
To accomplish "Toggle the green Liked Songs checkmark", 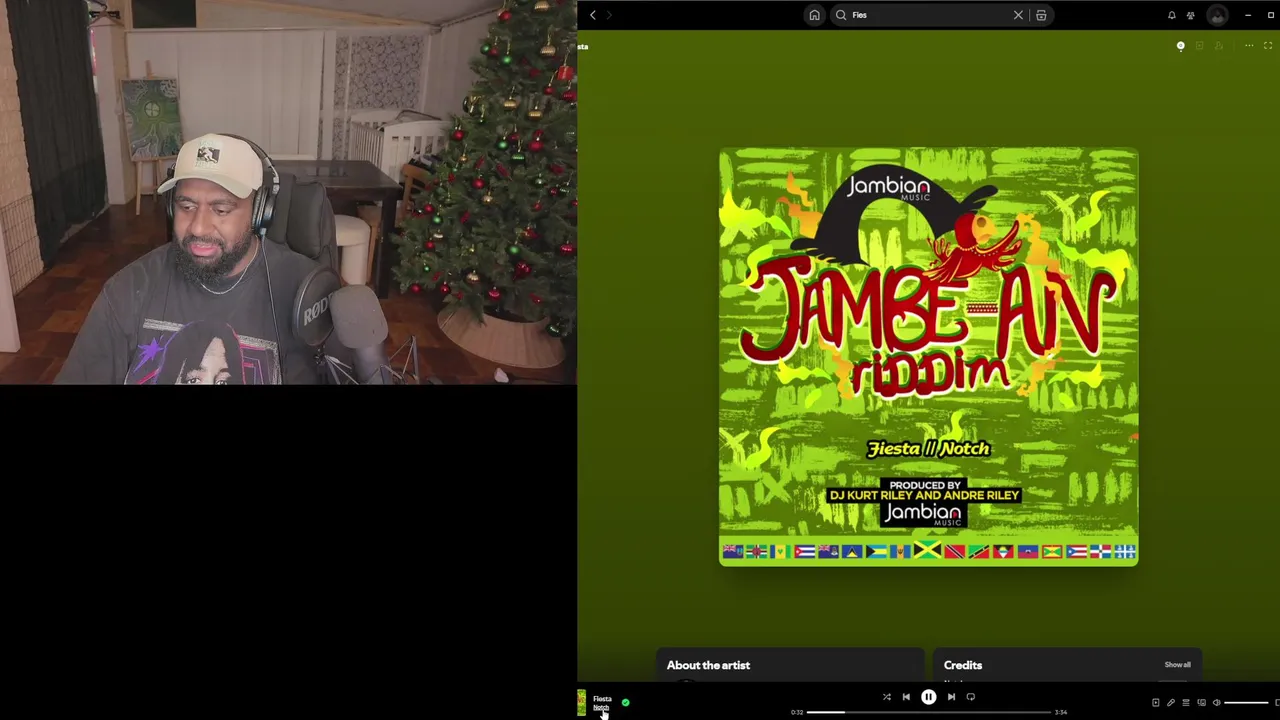I will [x=625, y=703].
